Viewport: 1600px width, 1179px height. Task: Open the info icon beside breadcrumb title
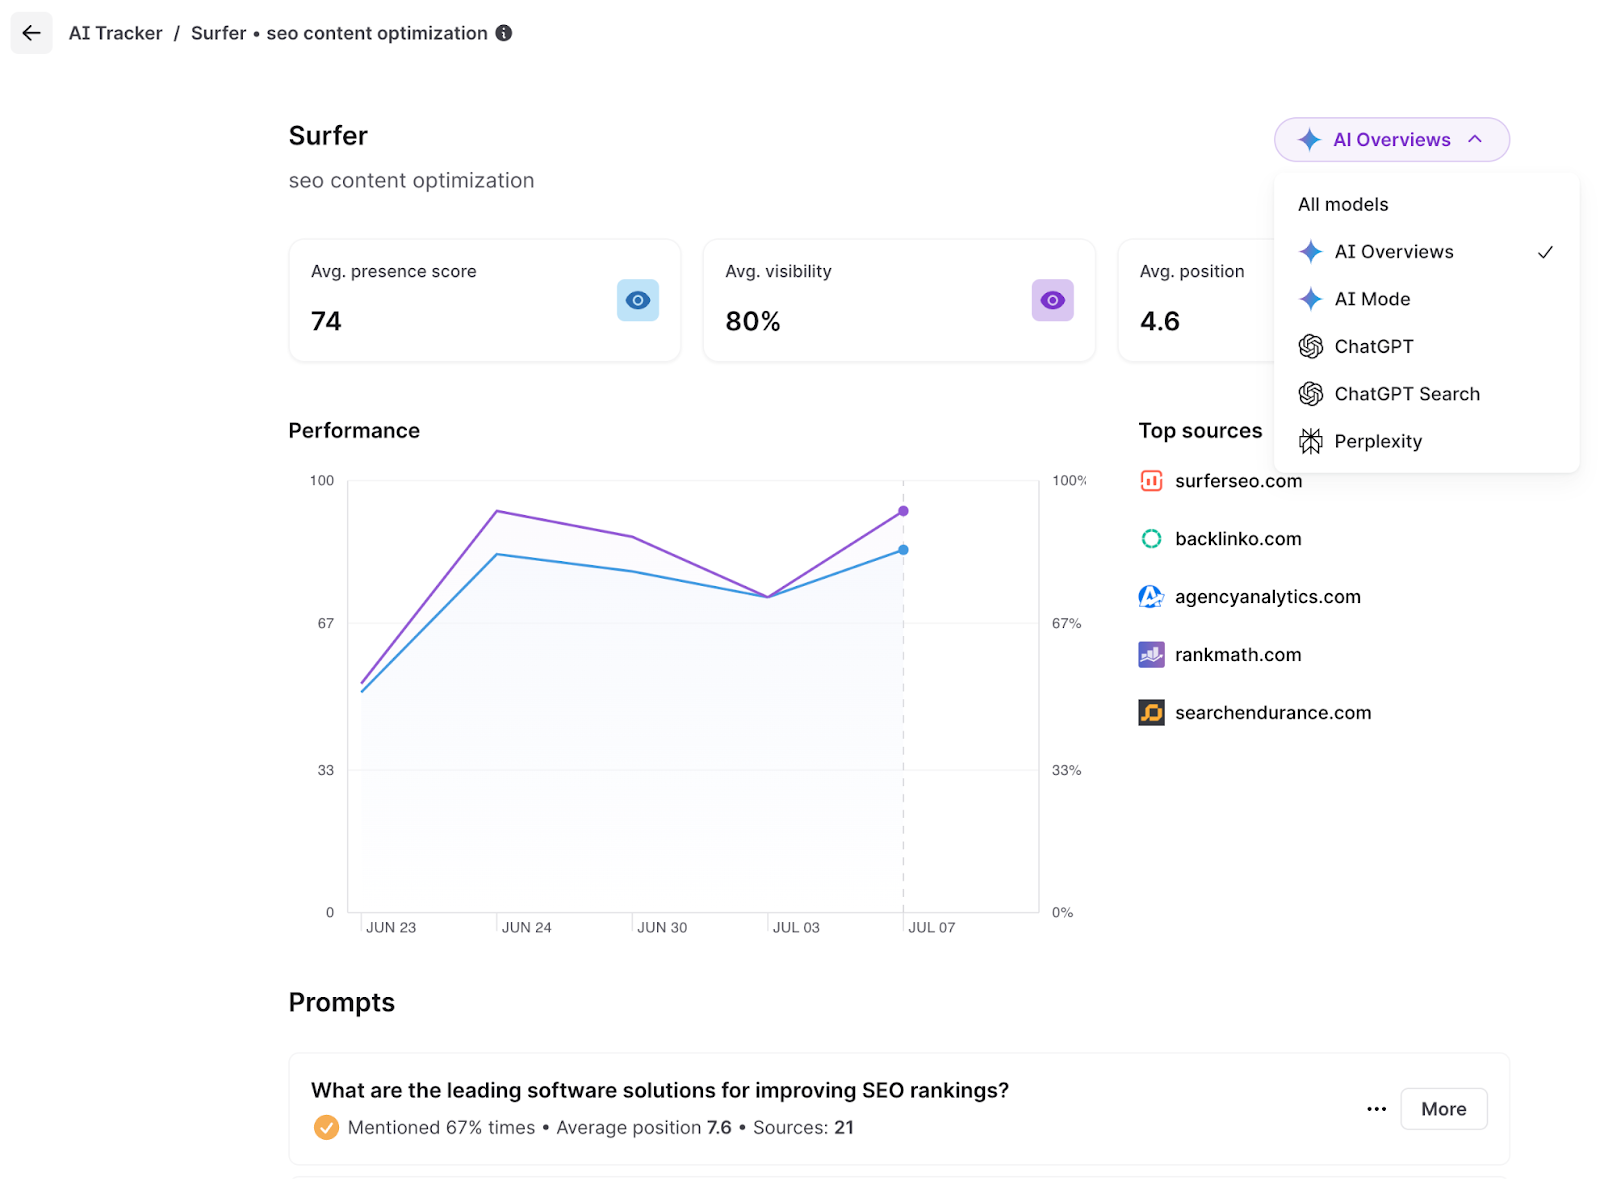[x=504, y=33]
